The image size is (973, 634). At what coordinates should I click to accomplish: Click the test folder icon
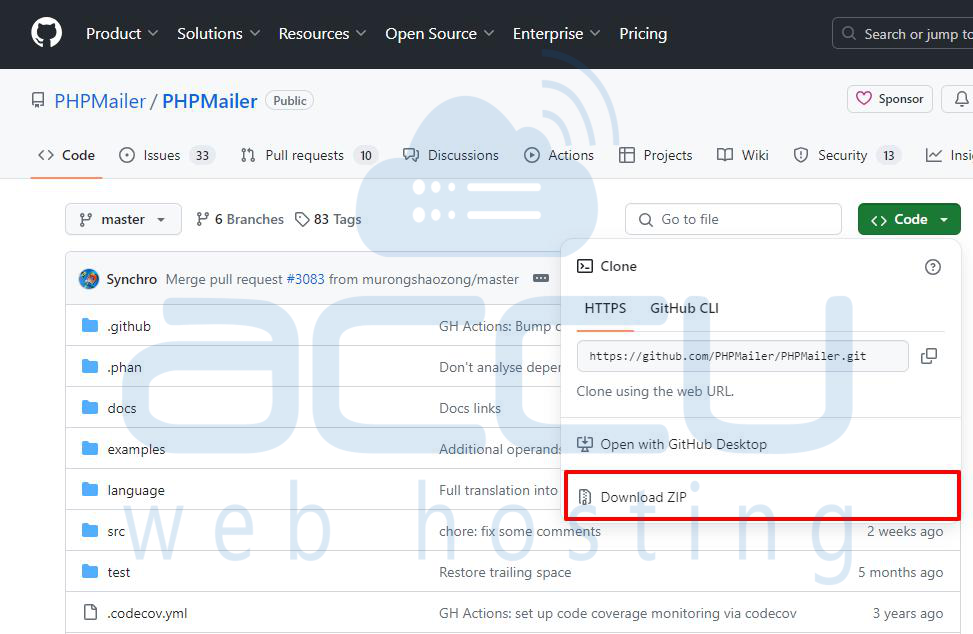tap(91, 571)
